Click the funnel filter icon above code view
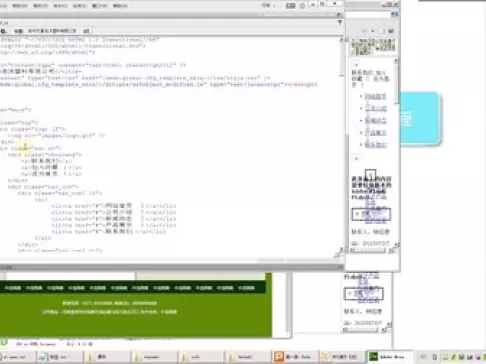Image resolution: width=486 pixels, height=364 pixels. point(339,22)
